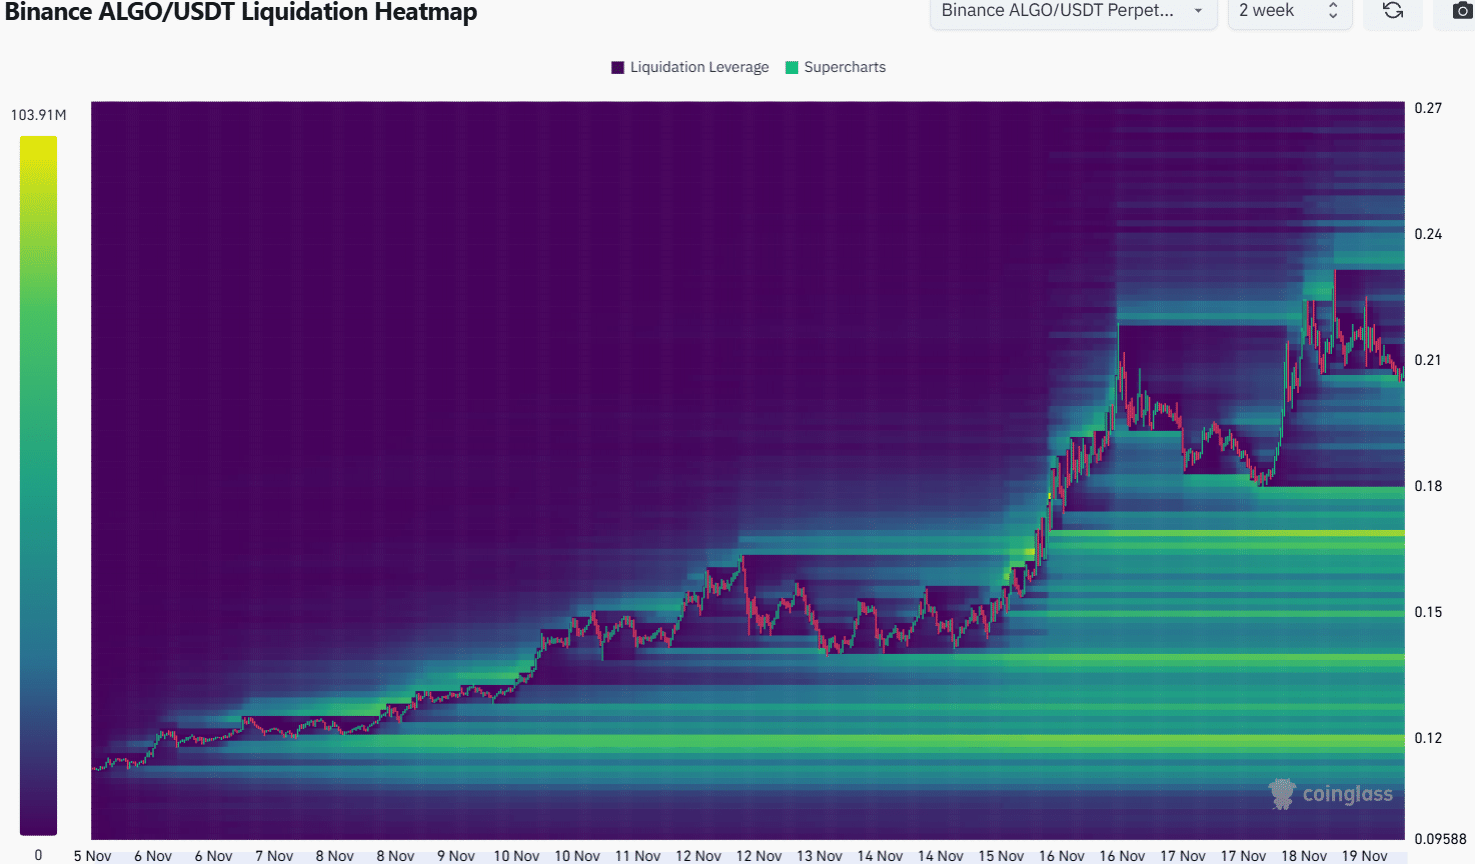1475x864 pixels.
Task: Click the 15 Nov date axis label
Action: pos(1001,856)
